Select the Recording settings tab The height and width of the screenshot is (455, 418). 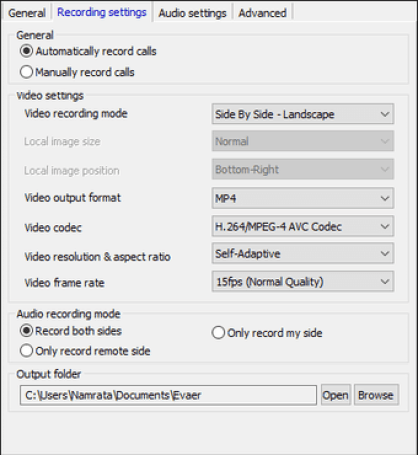point(102,12)
